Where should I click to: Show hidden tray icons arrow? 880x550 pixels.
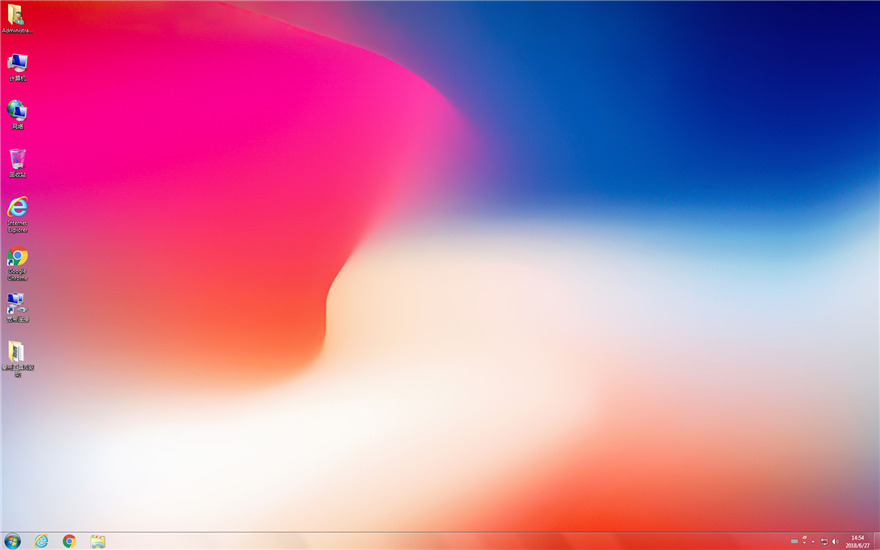(x=813, y=542)
